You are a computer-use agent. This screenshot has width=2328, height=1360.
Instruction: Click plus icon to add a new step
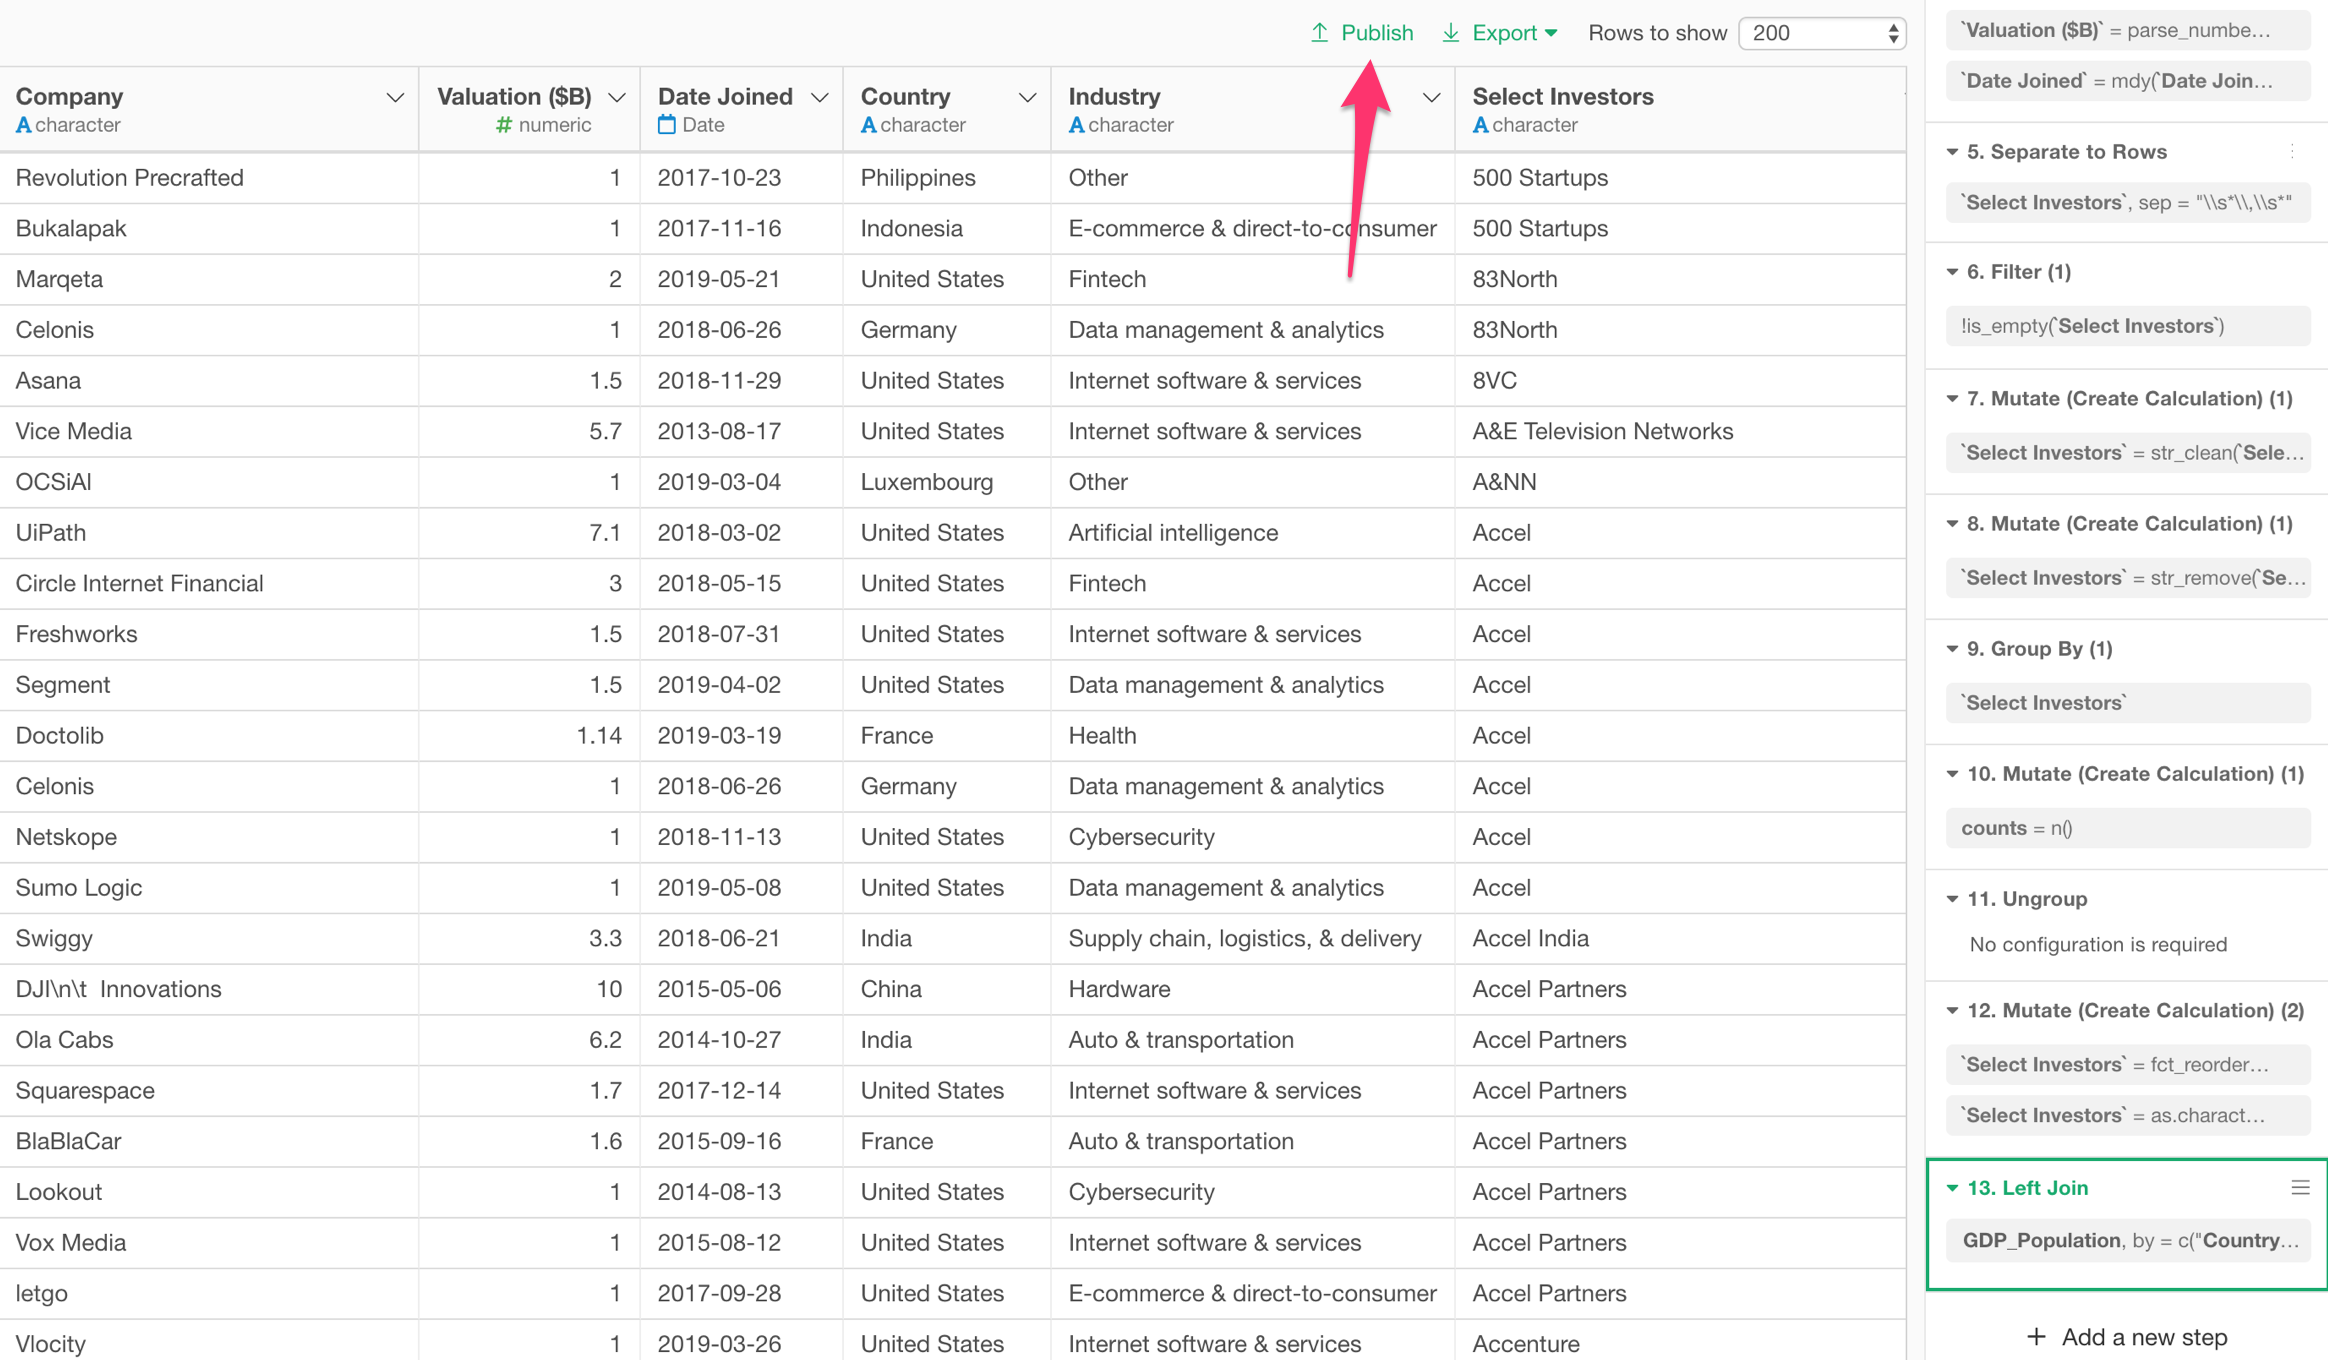tap(2036, 1337)
